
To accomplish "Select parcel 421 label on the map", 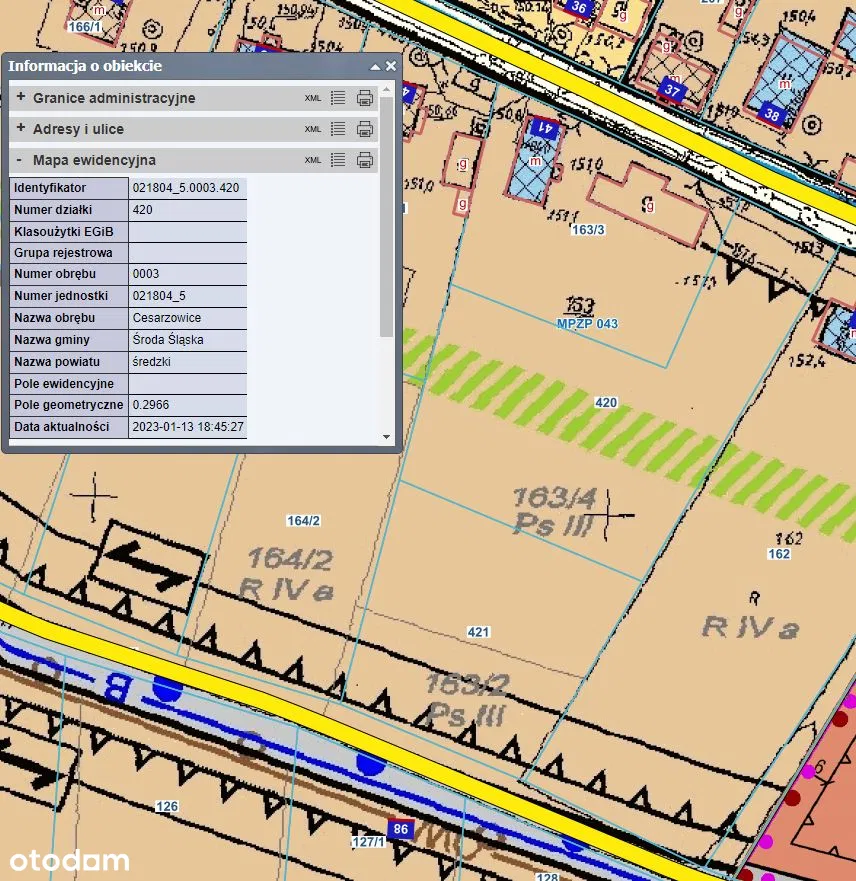I will click(x=478, y=632).
